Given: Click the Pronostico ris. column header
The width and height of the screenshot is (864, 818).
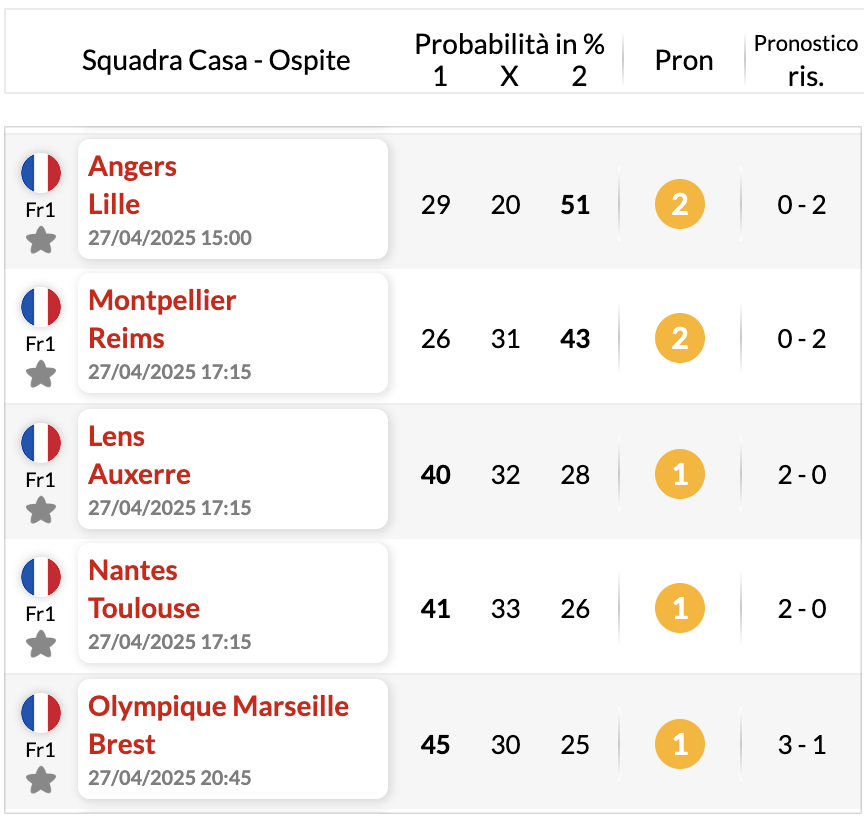Looking at the screenshot, I should (x=806, y=59).
